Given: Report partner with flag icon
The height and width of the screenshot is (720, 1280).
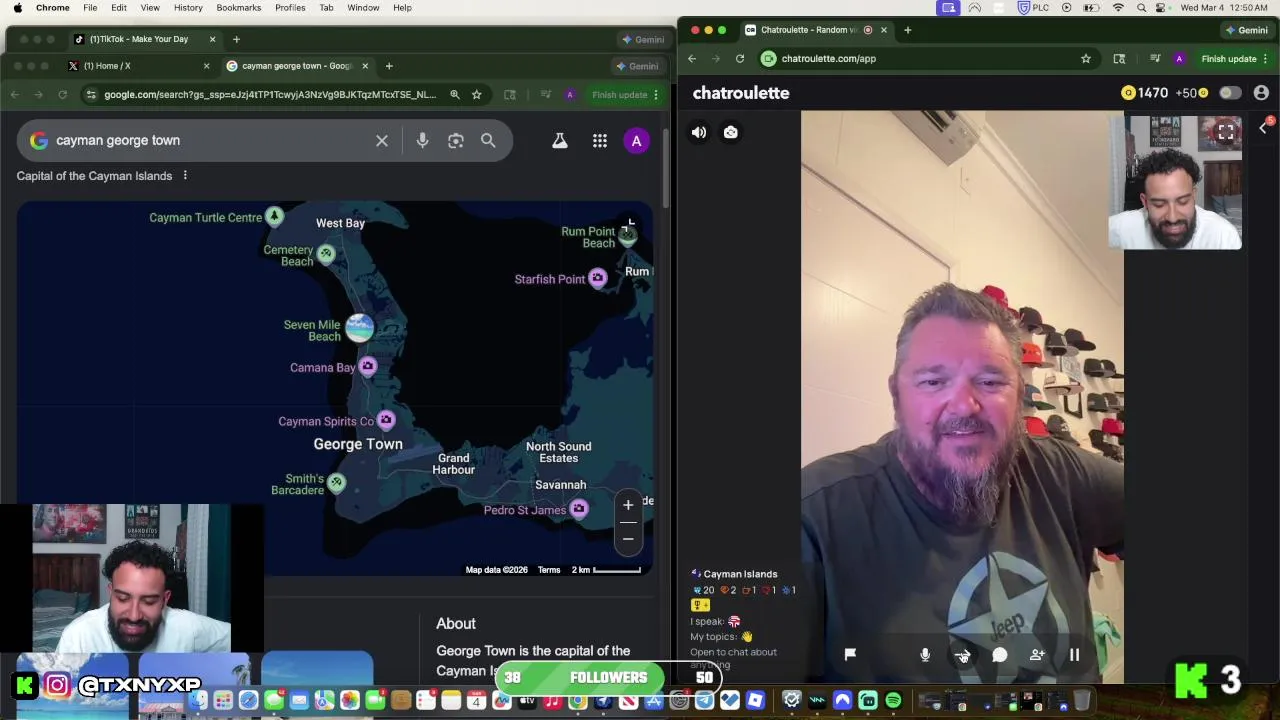Looking at the screenshot, I should click(850, 654).
